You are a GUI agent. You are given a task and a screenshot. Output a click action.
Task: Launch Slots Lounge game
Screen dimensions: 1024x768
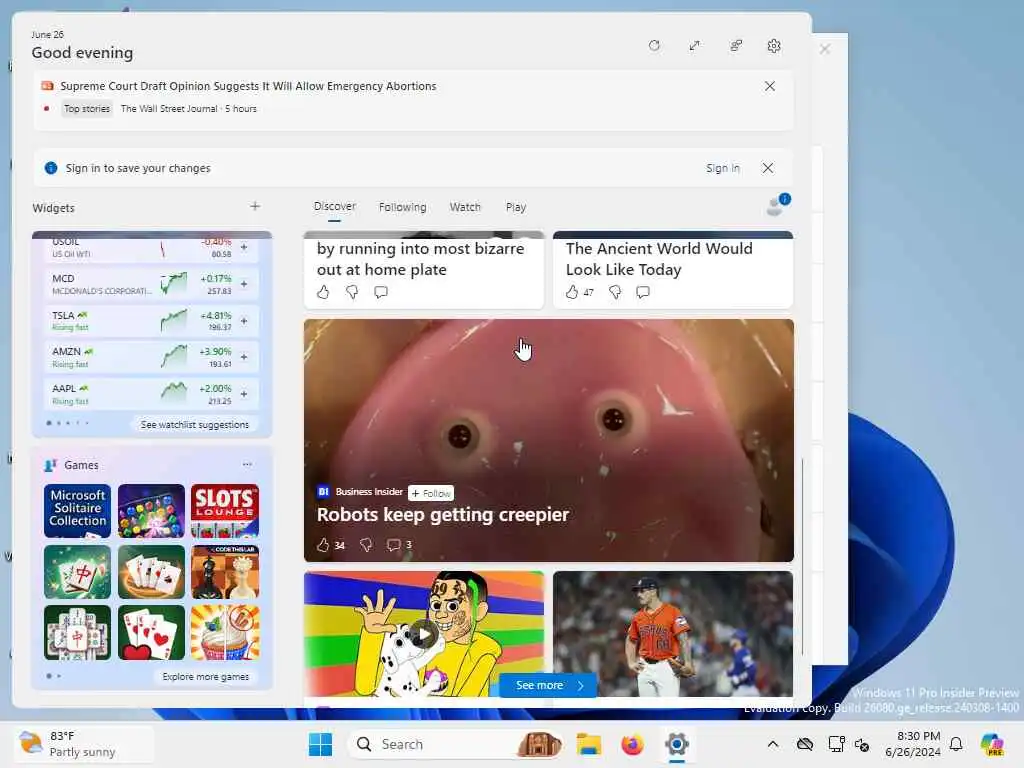click(x=225, y=511)
